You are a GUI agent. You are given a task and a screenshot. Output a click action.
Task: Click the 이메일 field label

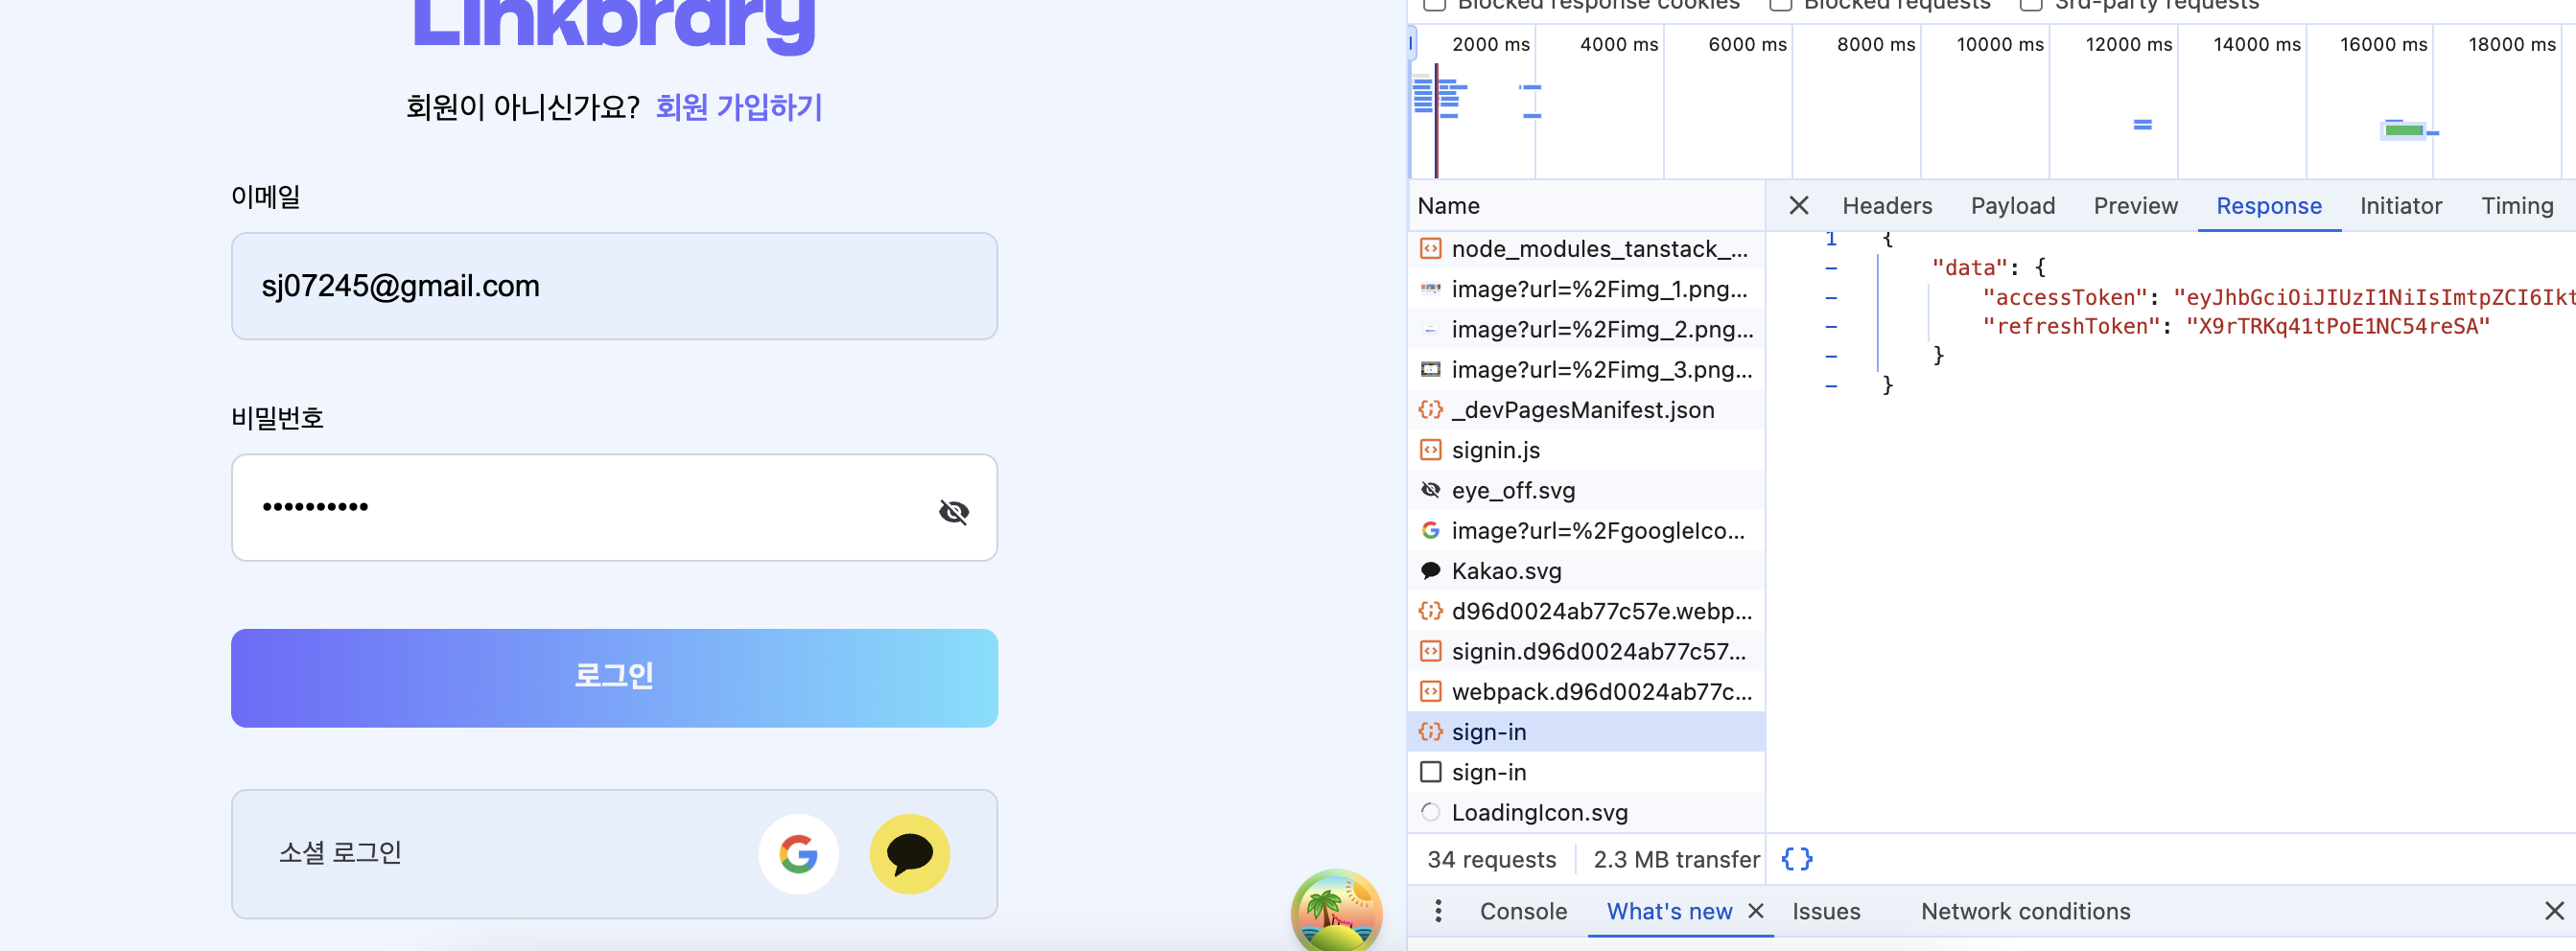tap(265, 196)
